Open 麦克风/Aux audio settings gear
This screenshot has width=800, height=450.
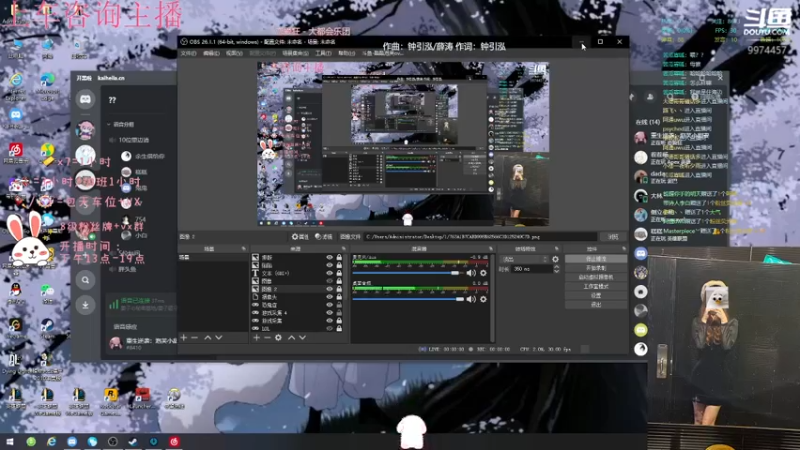[x=483, y=273]
